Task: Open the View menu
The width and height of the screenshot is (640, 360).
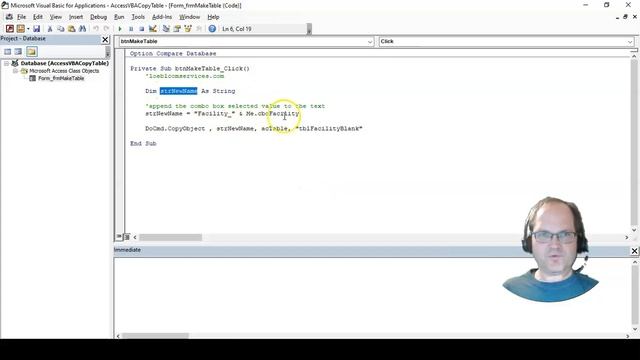Action: coord(56,17)
